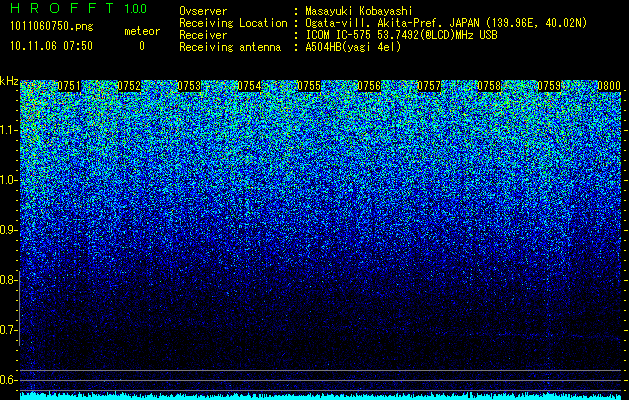Click the 0752 time marker
The height and width of the screenshot is (400, 629).
[x=129, y=86]
